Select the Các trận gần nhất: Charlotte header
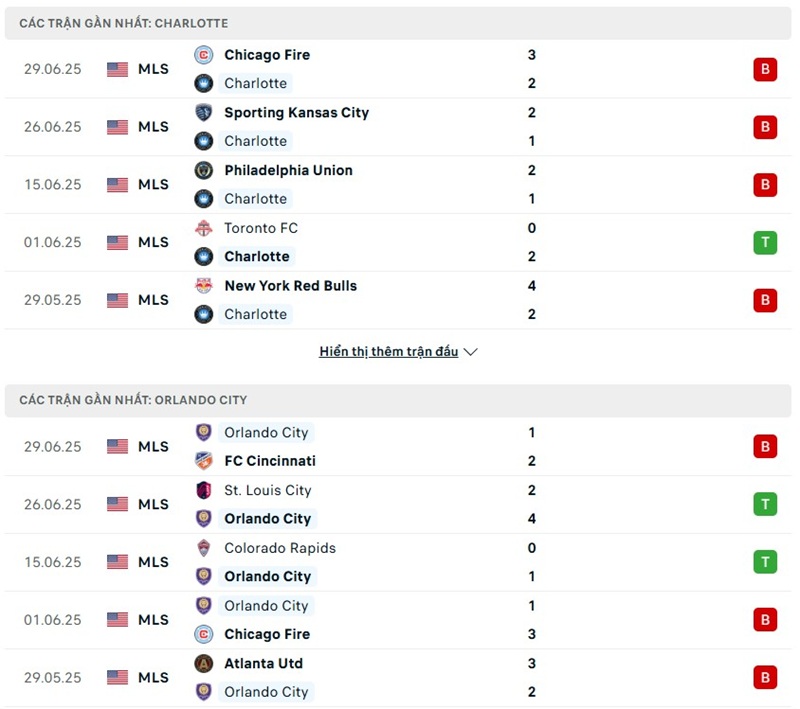Viewport: 800px width, 709px height. coord(398,23)
